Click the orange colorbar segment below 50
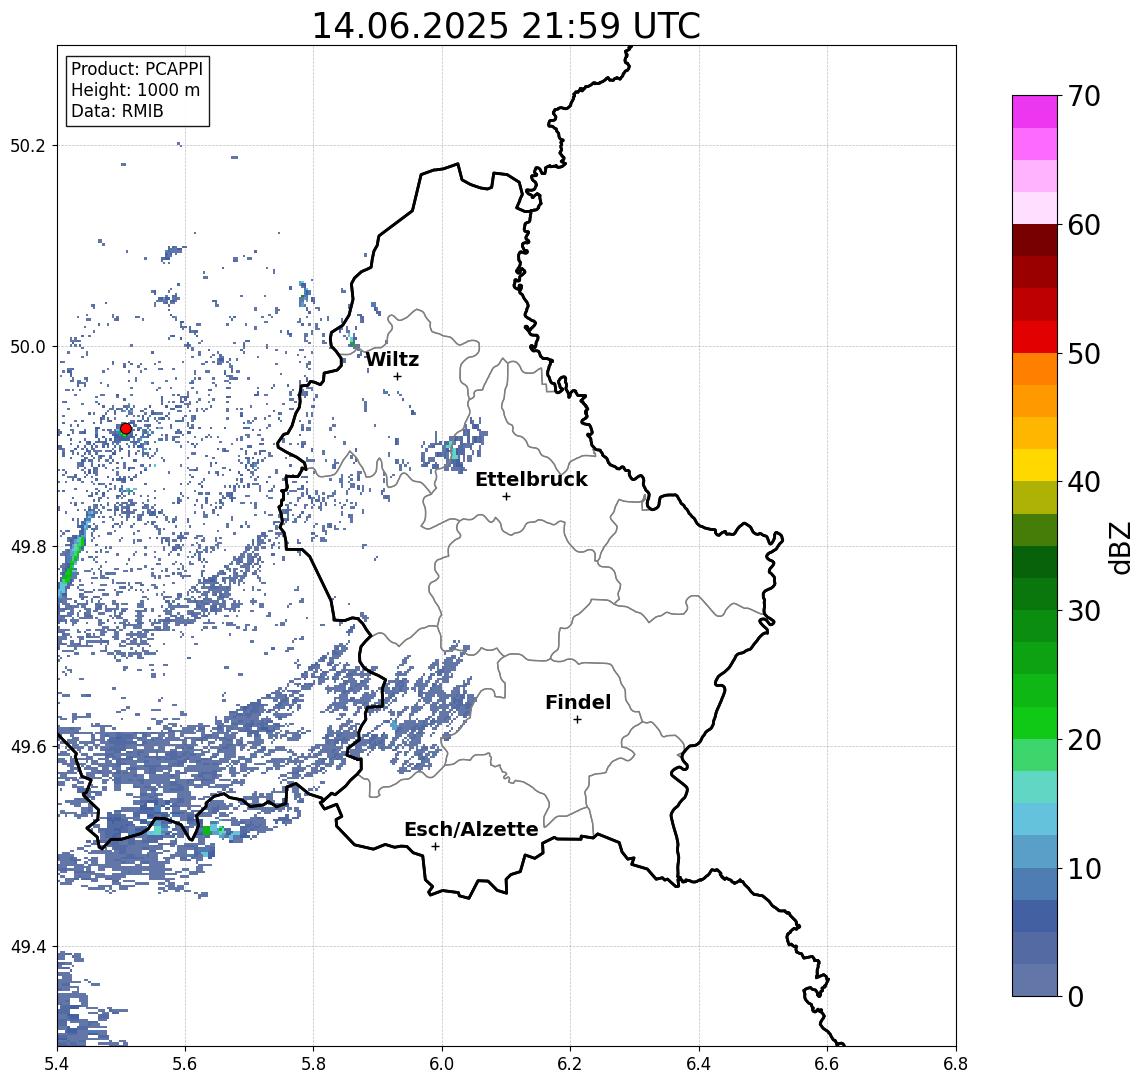1145x1084 pixels. (1035, 369)
